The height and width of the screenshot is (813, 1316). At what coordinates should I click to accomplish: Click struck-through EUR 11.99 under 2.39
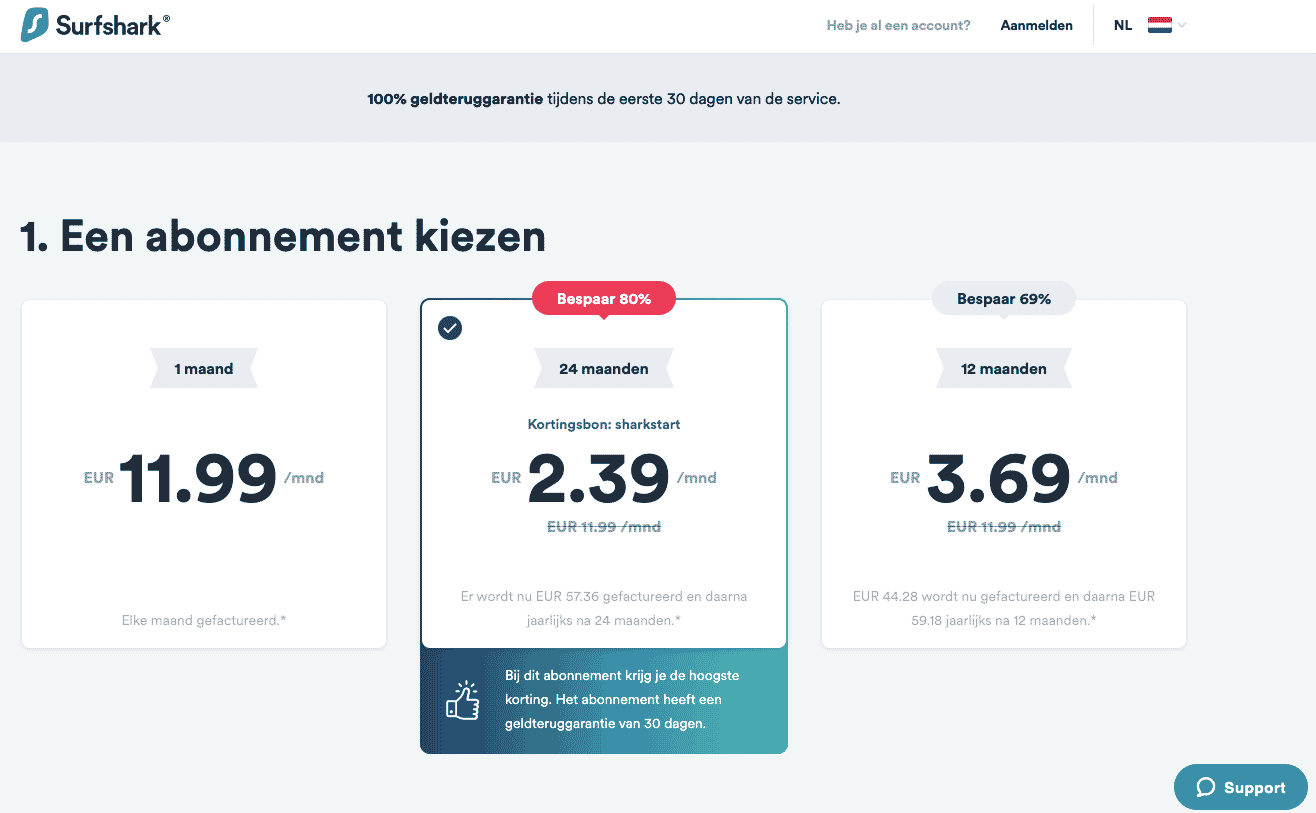(x=604, y=526)
